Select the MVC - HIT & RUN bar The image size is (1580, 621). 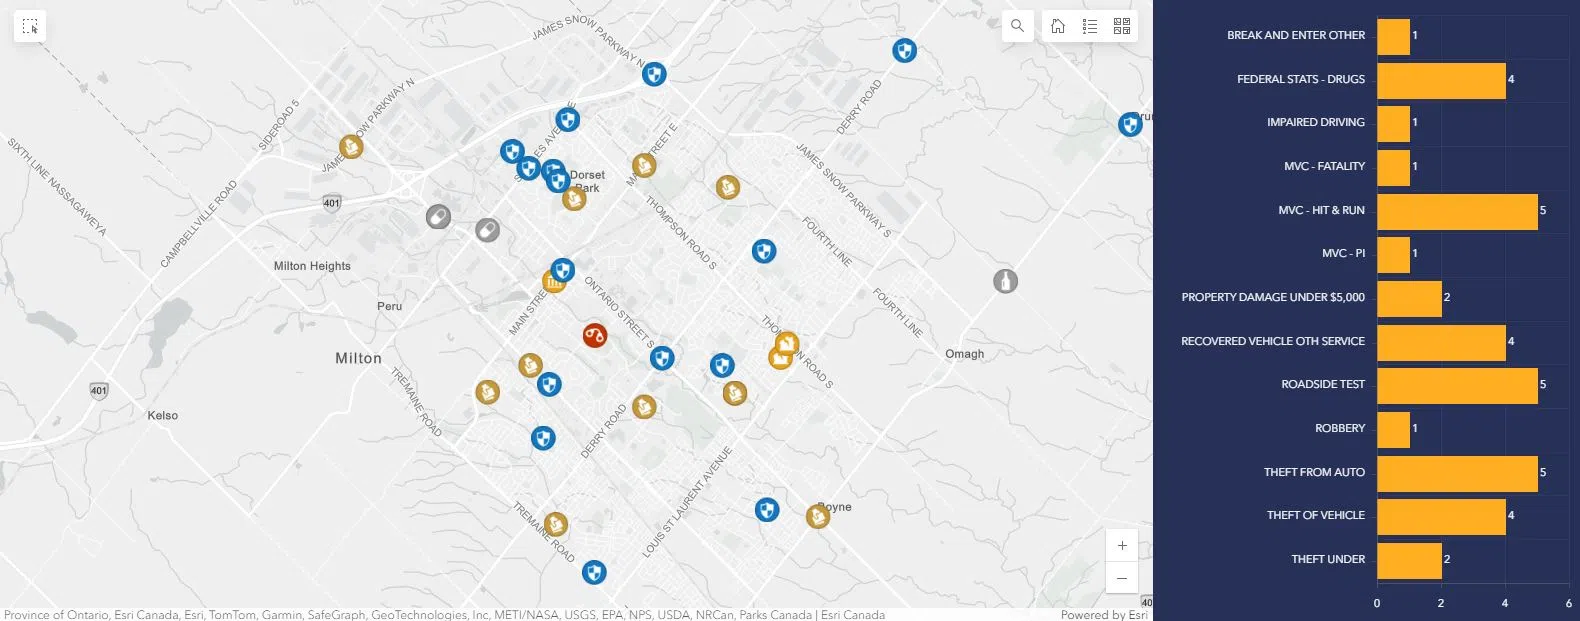pyautogui.click(x=1456, y=210)
